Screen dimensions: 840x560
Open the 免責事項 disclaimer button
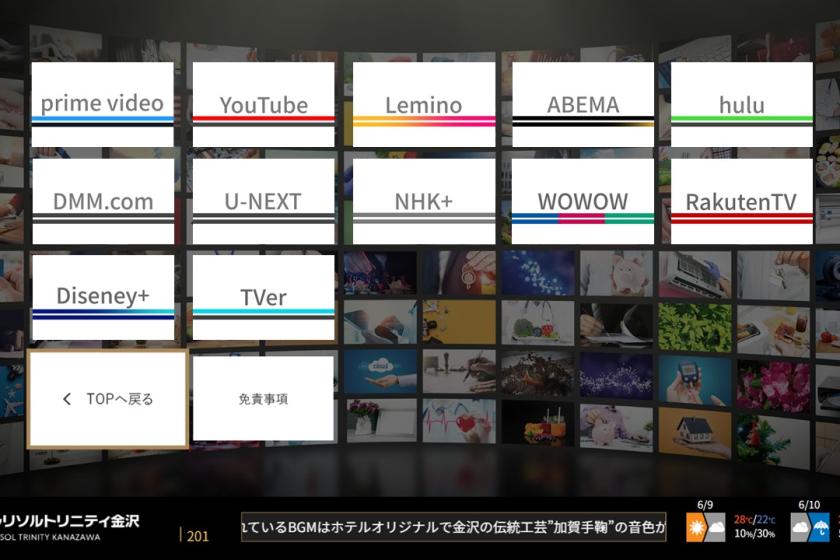(263, 399)
